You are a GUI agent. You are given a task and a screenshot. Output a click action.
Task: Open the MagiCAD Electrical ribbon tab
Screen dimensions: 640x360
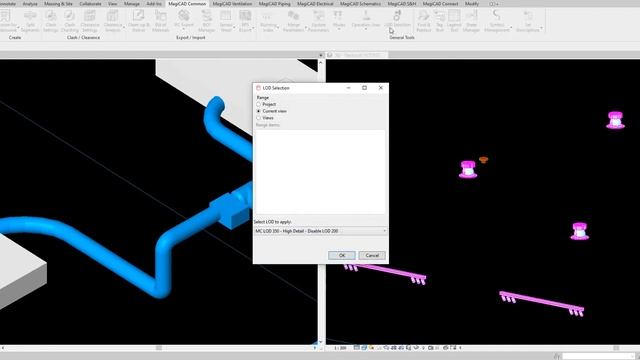[x=315, y=4]
